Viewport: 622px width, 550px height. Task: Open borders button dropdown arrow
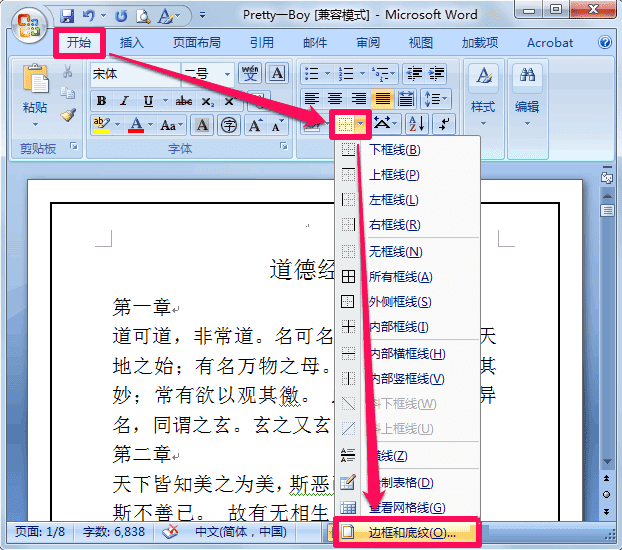tap(360, 124)
